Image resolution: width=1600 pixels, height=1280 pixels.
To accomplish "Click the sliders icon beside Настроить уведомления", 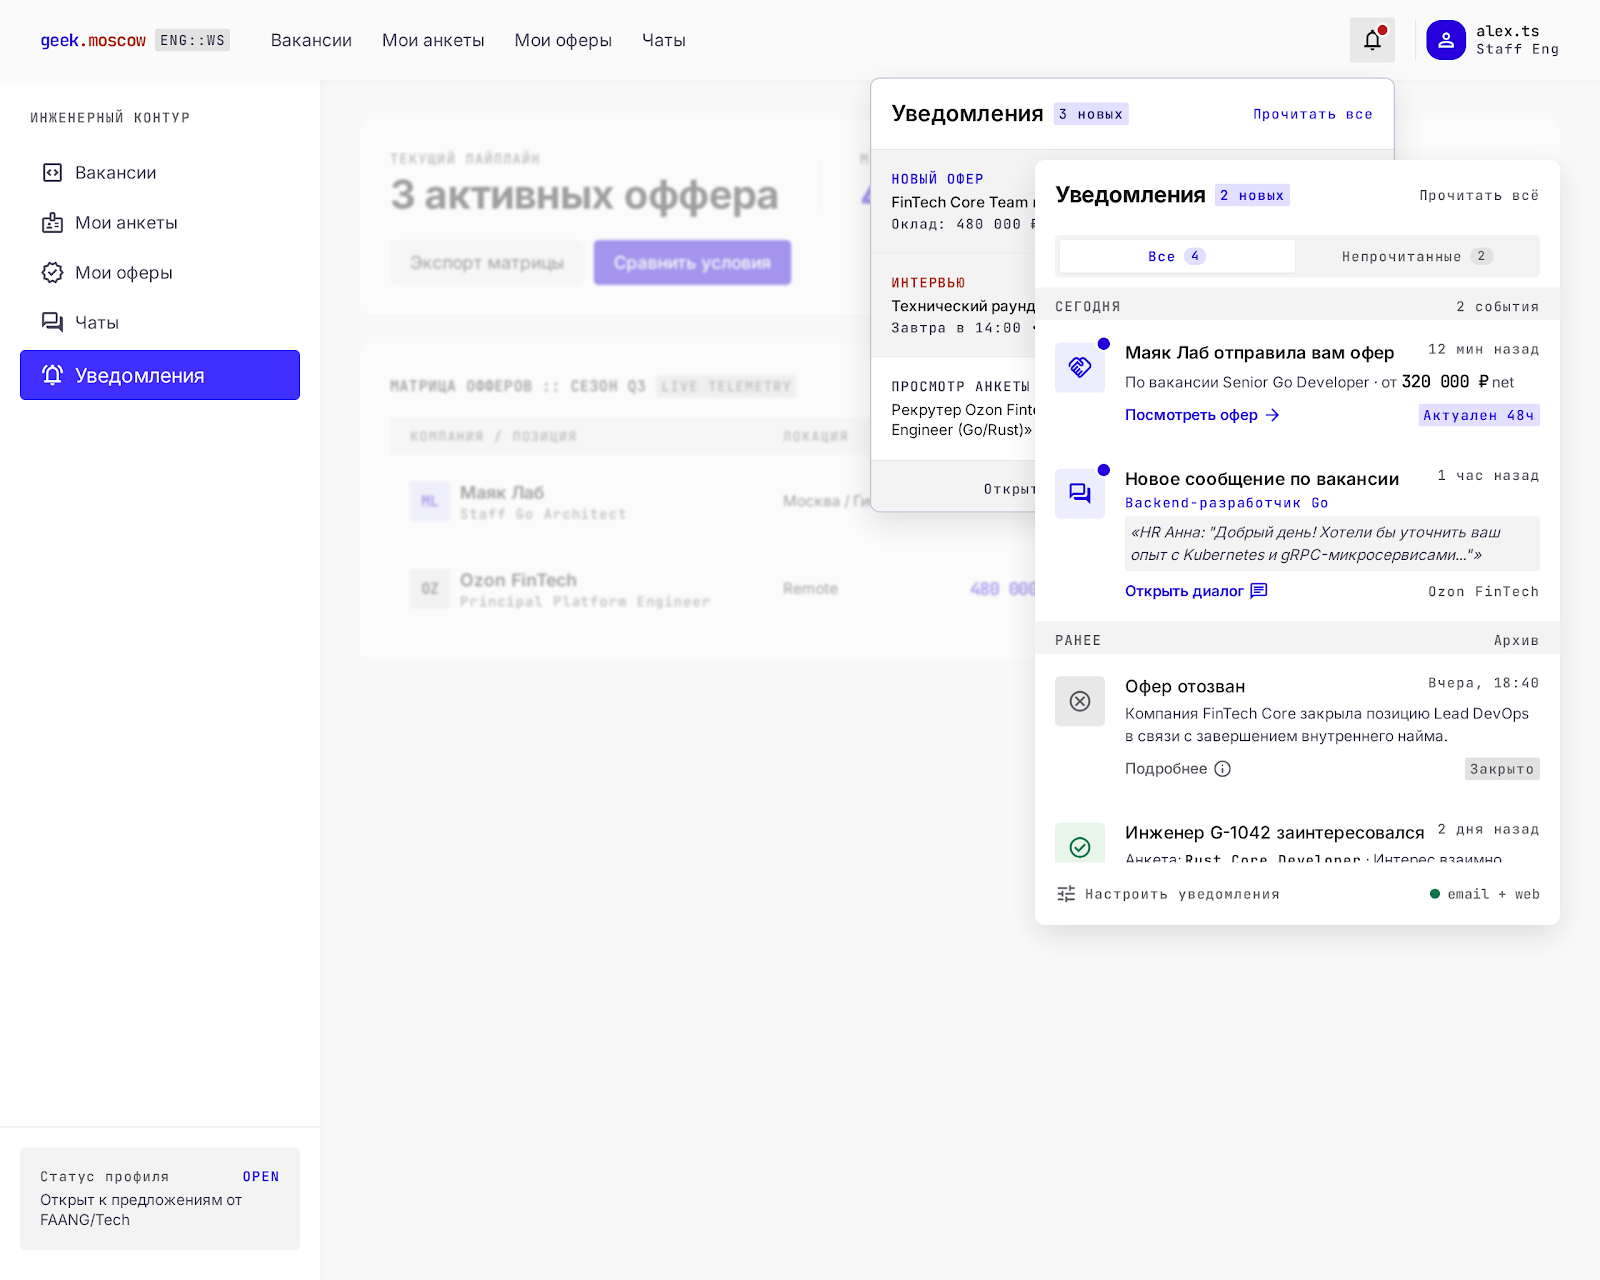I will coord(1066,894).
